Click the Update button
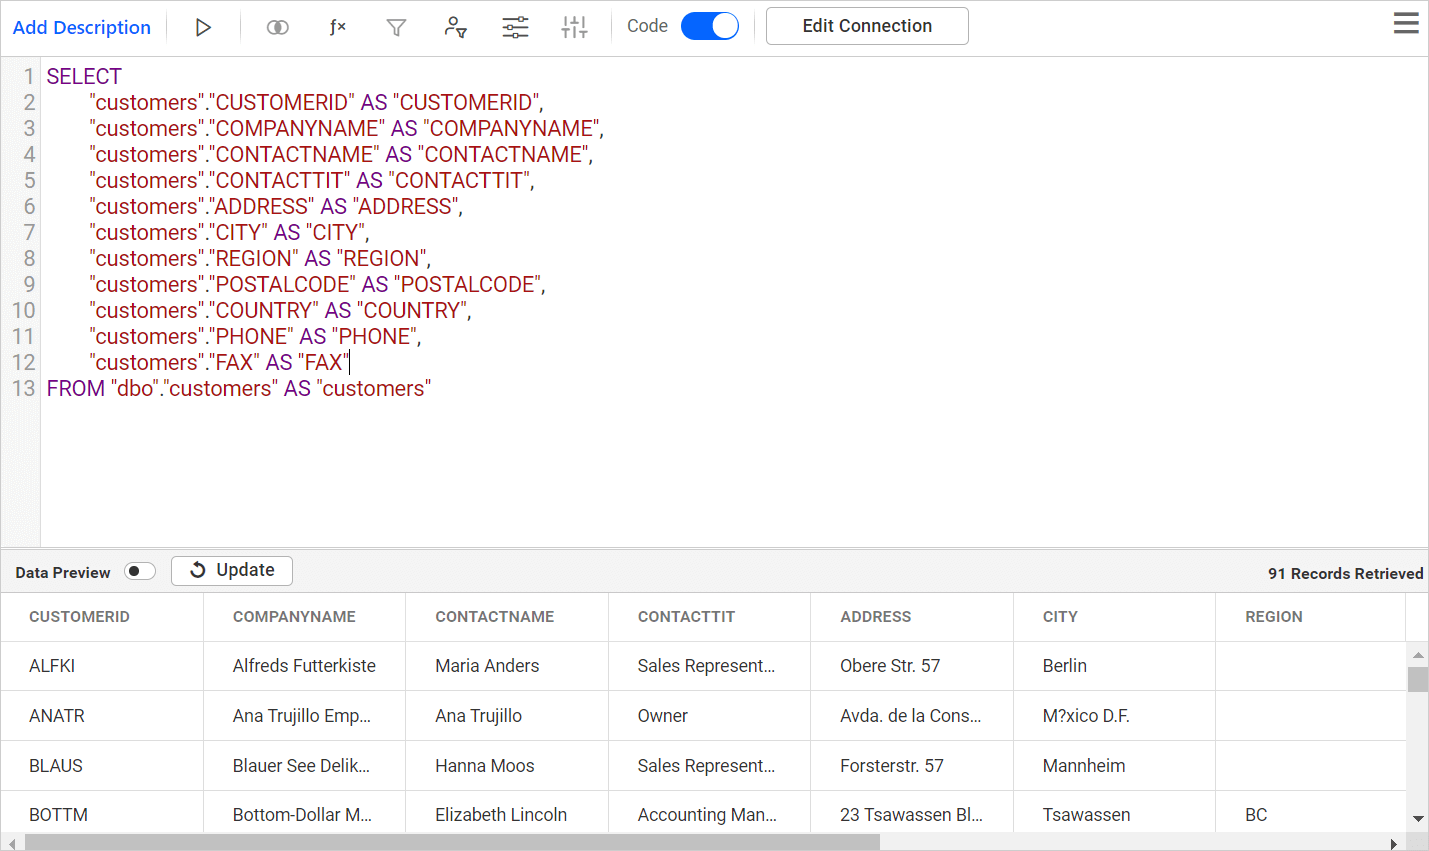The height and width of the screenshot is (851, 1429). [232, 570]
